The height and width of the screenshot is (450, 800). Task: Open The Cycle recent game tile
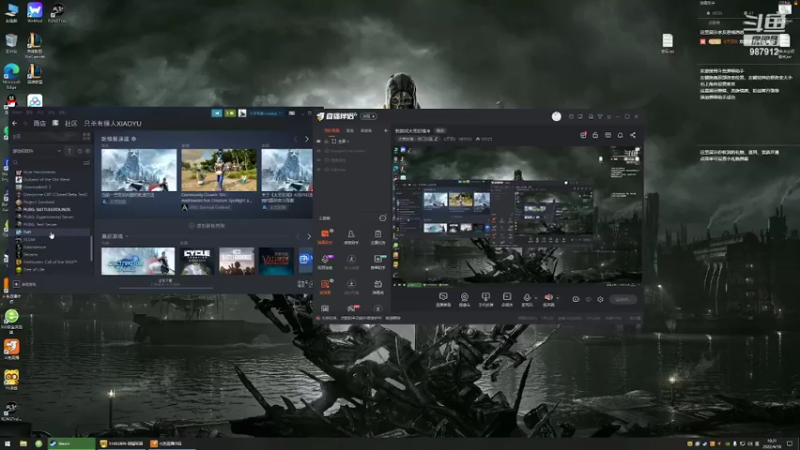pos(197,261)
